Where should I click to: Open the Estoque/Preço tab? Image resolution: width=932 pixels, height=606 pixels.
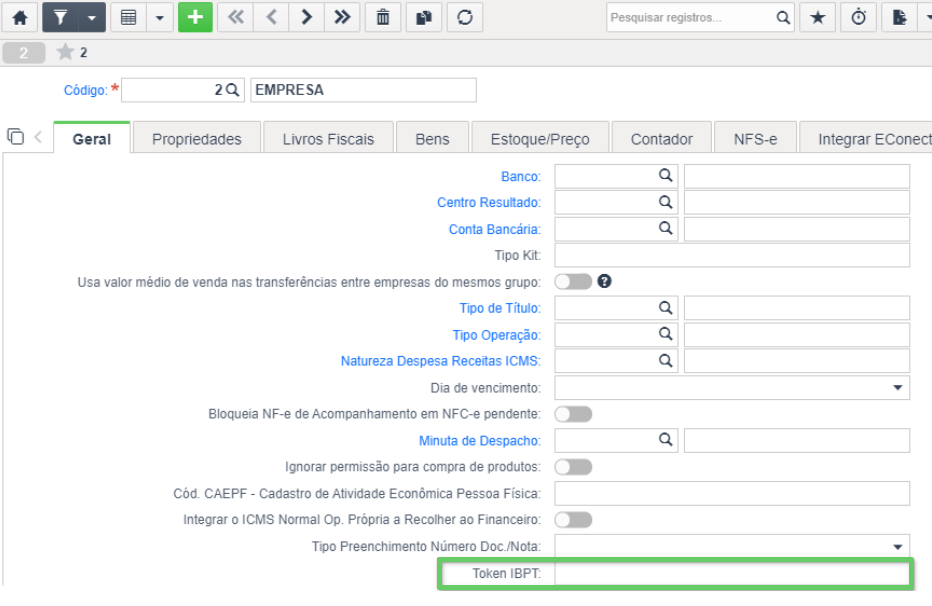540,138
